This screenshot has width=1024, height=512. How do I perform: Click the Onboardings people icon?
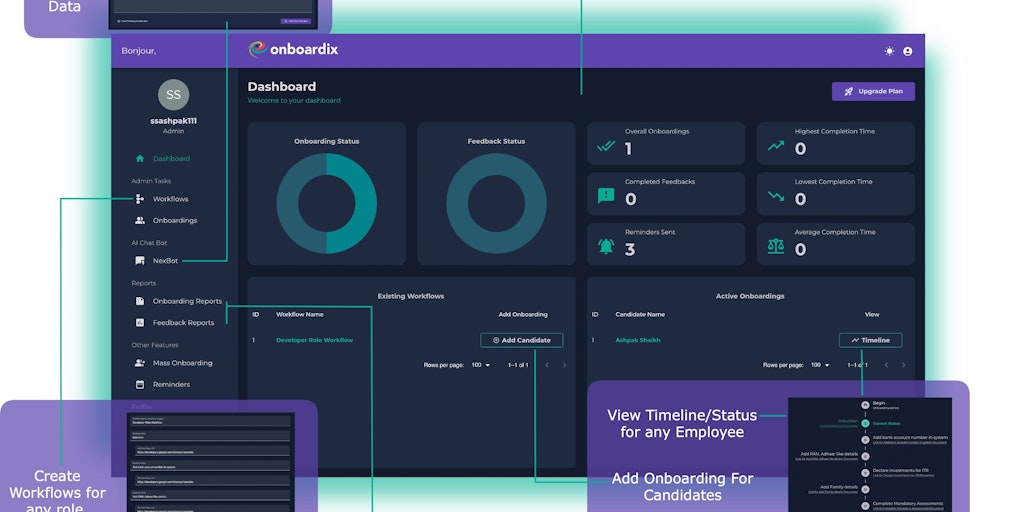[x=140, y=220]
